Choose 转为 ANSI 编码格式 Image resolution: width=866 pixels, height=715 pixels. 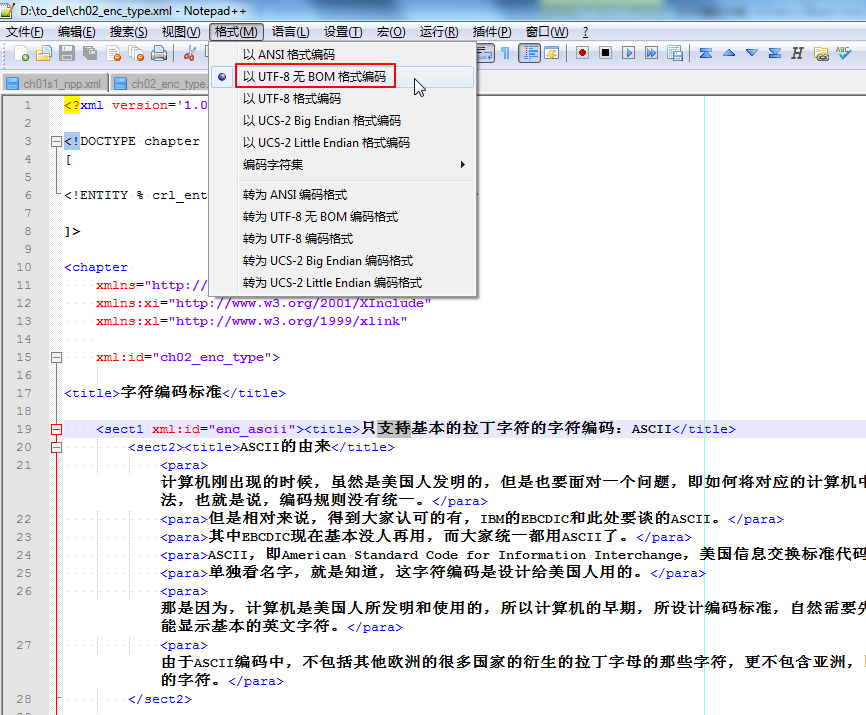342,195
